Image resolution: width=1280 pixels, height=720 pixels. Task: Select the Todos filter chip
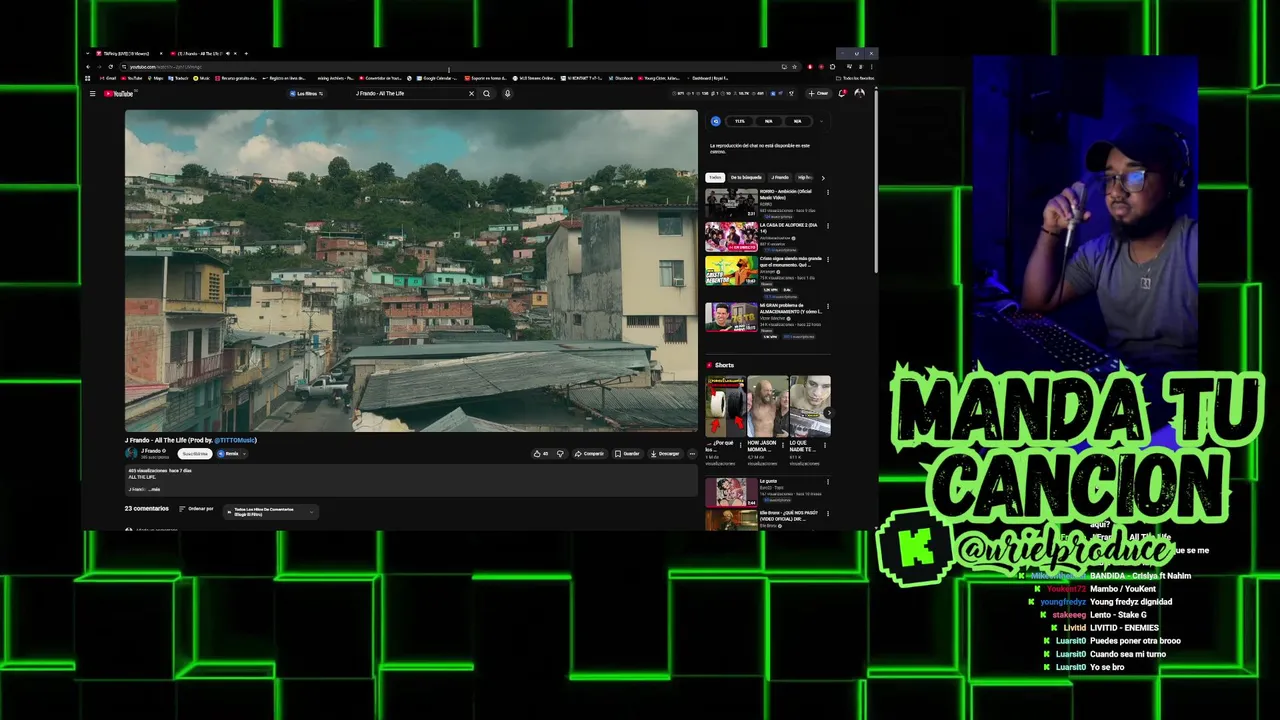[714, 177]
